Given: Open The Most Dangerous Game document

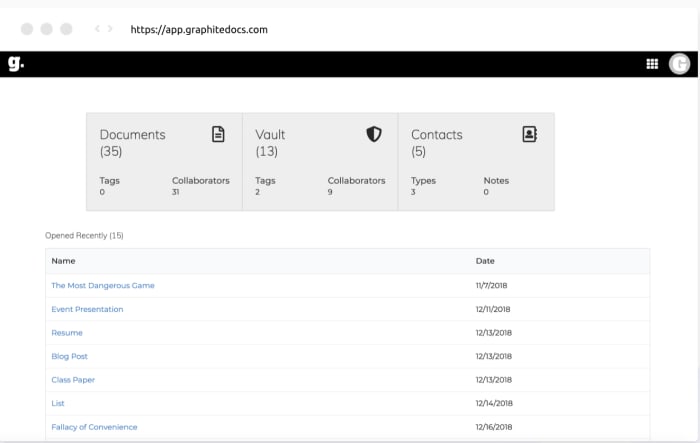Looking at the screenshot, I should click(103, 286).
